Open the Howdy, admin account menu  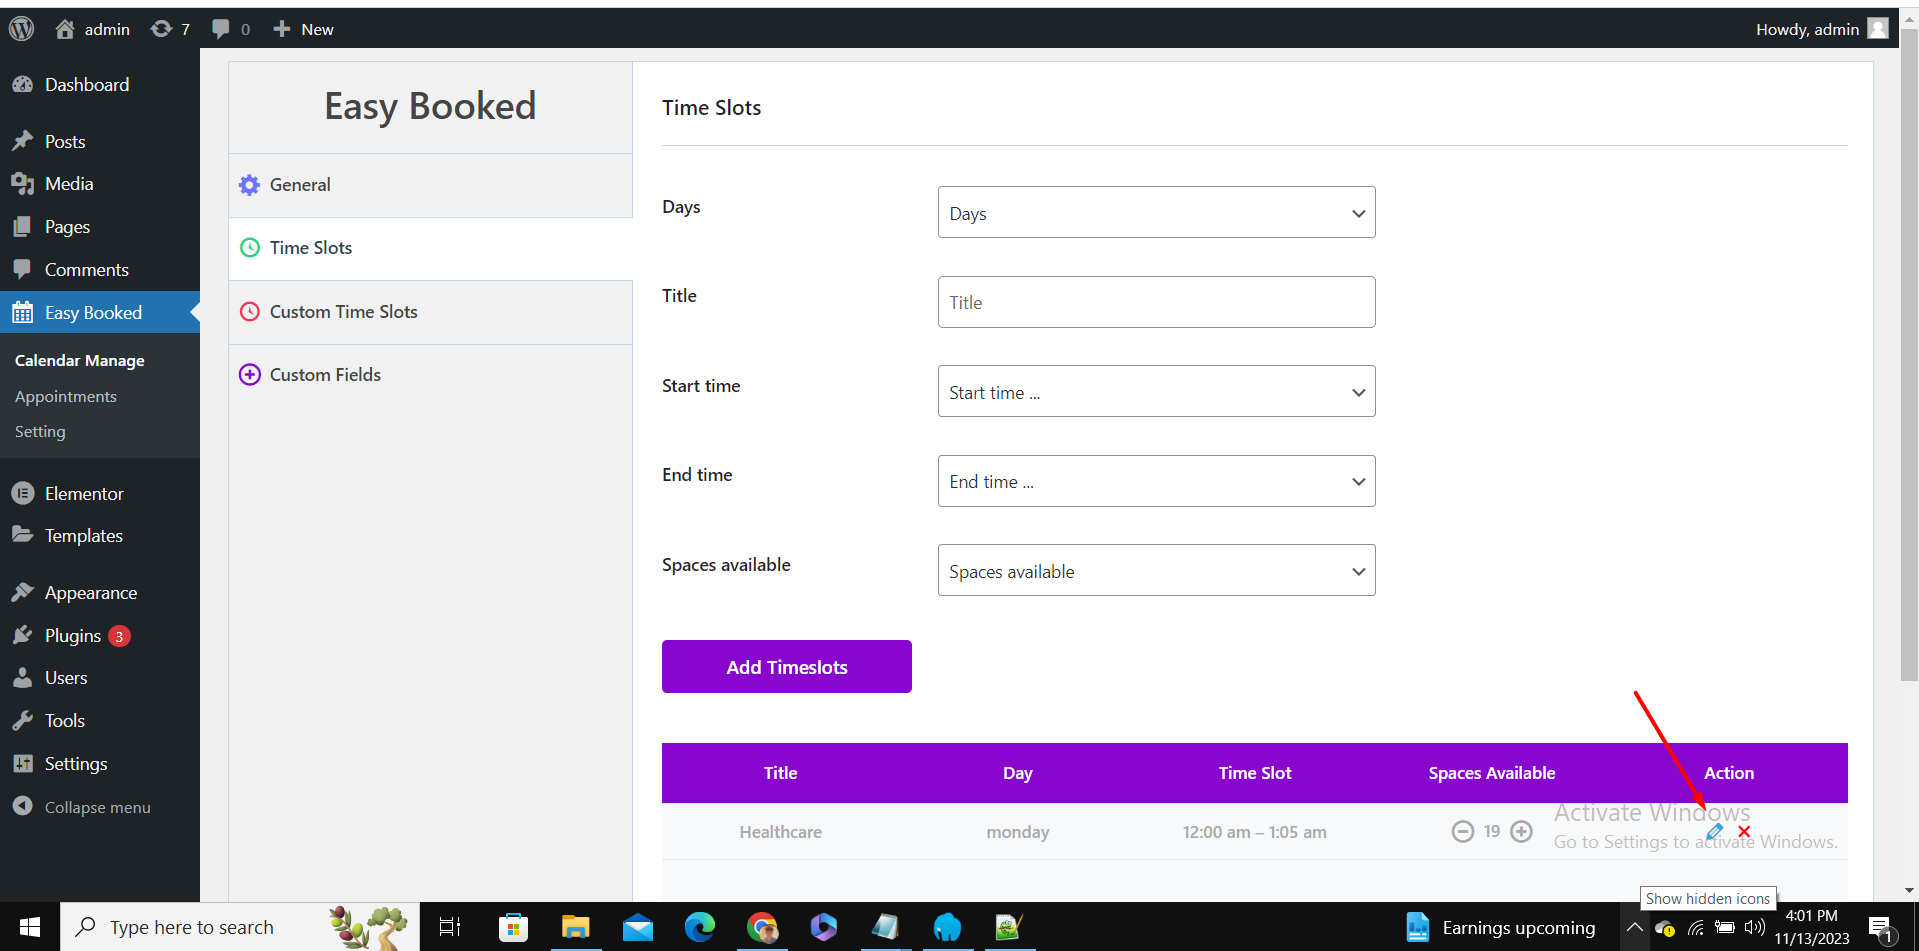(1822, 29)
